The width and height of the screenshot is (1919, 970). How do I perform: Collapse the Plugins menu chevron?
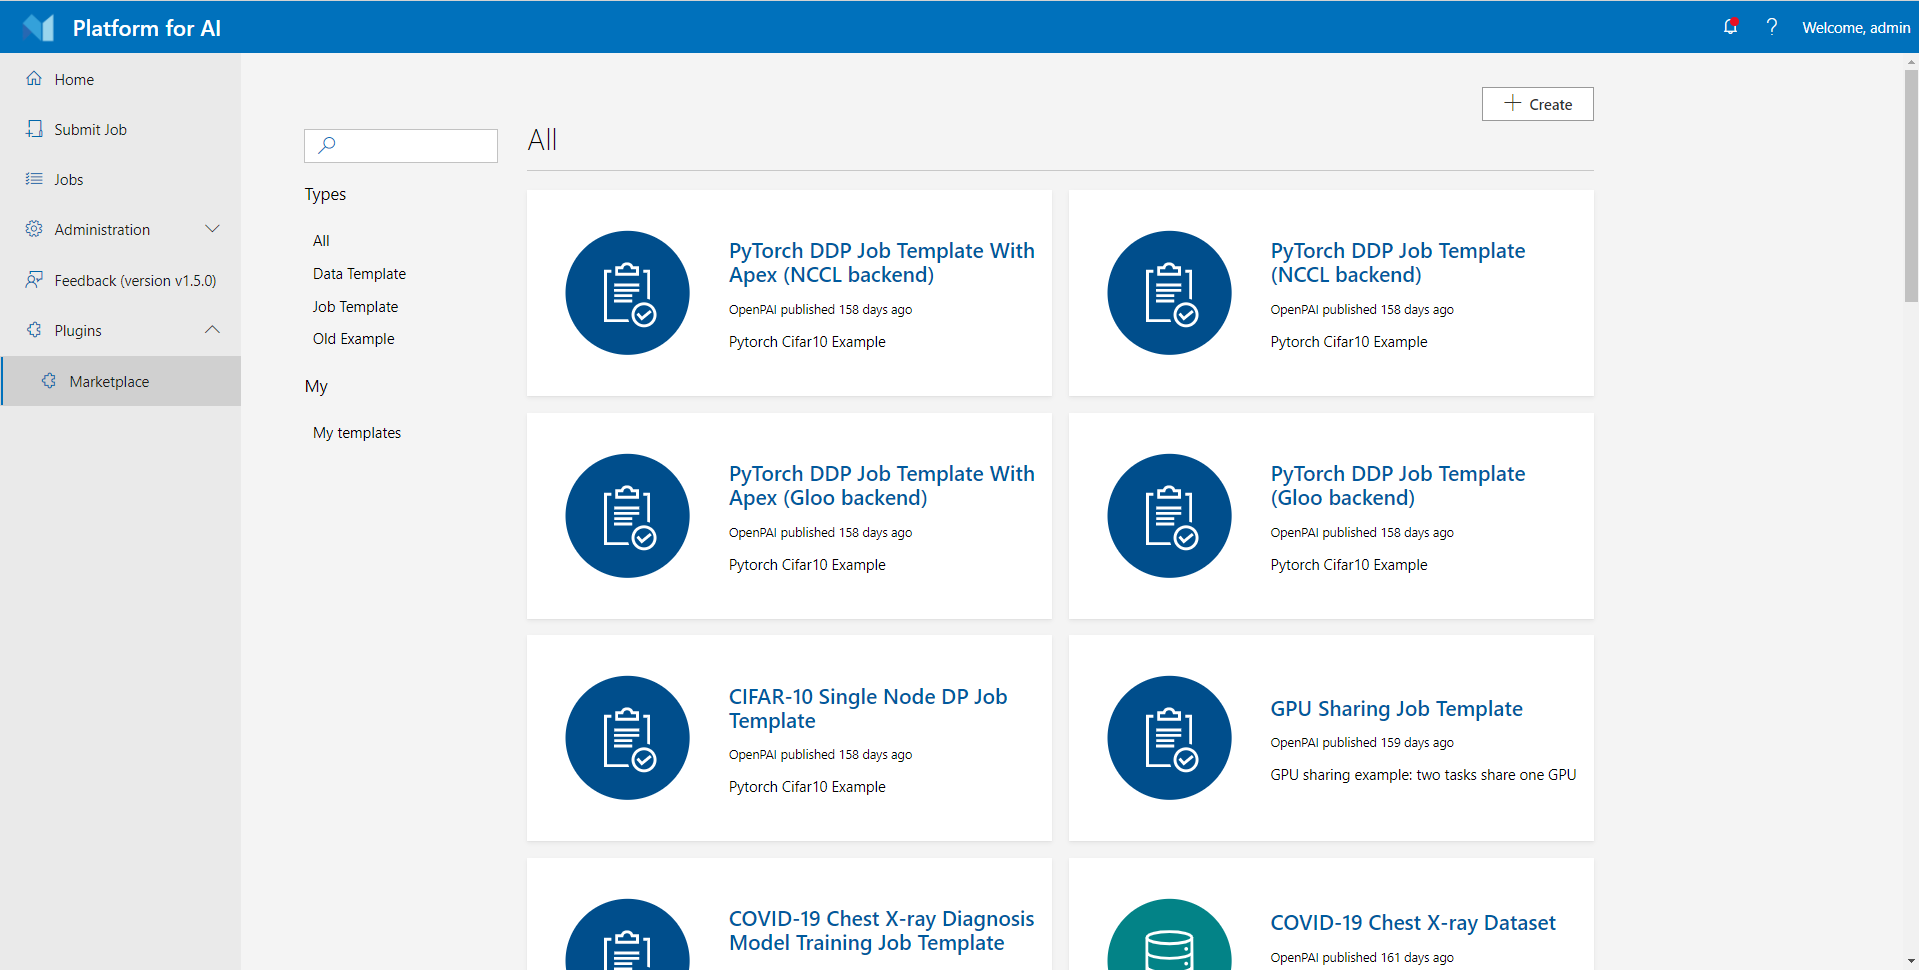[212, 330]
